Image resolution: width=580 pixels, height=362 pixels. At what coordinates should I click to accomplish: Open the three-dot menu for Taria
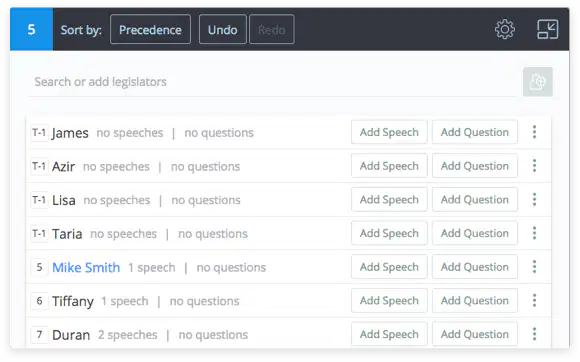tap(534, 233)
